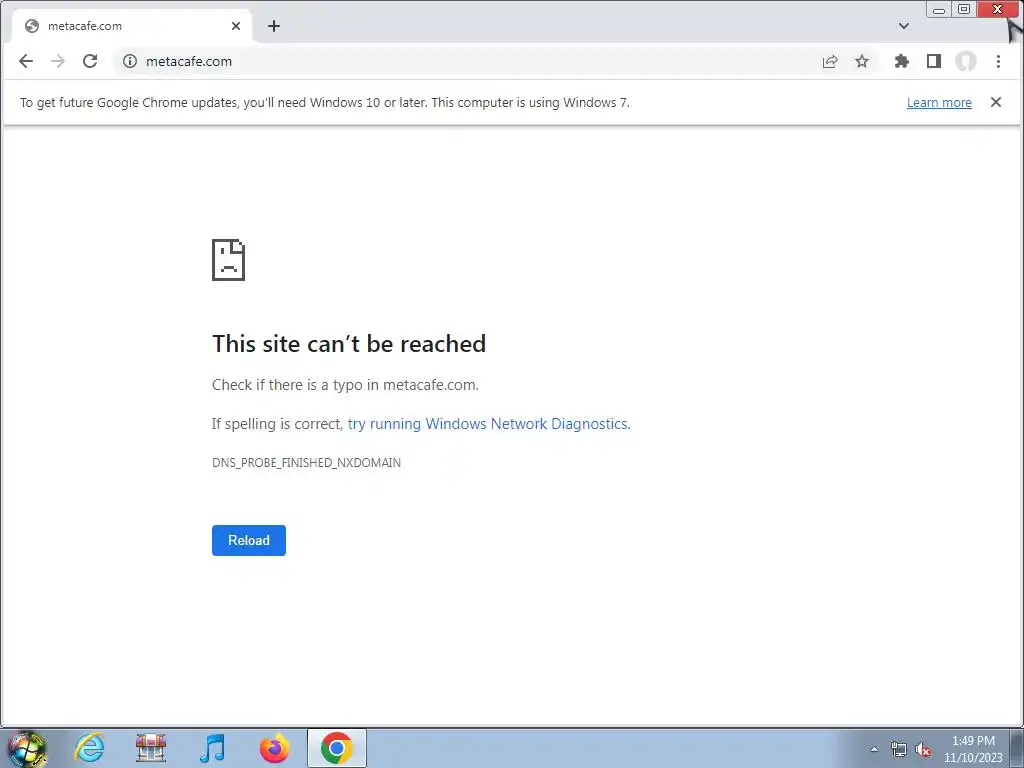Screen dimensions: 1024x768
Task: Close the metacafe.com tab
Action: 236,26
